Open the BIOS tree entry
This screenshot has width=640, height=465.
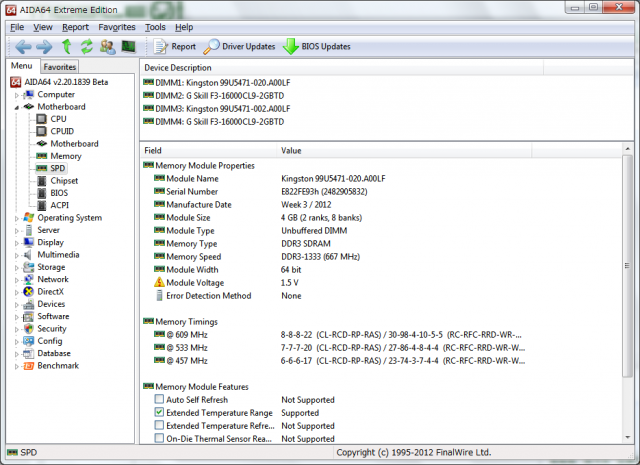pyautogui.click(x=59, y=193)
